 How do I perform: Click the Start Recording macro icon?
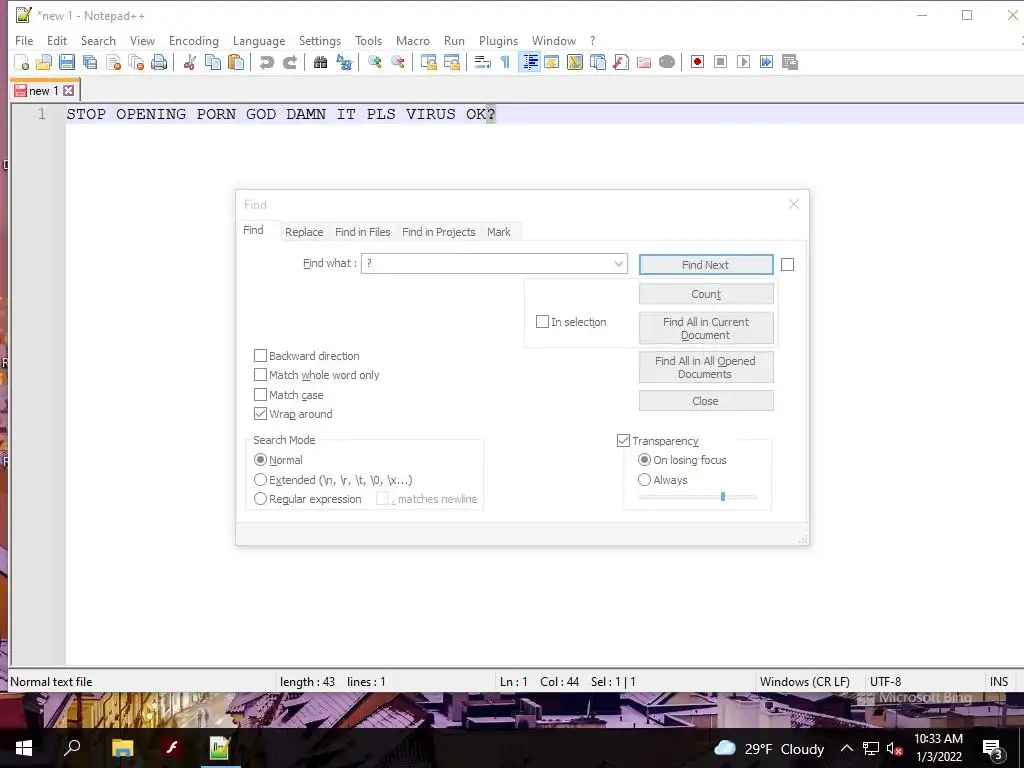click(697, 62)
